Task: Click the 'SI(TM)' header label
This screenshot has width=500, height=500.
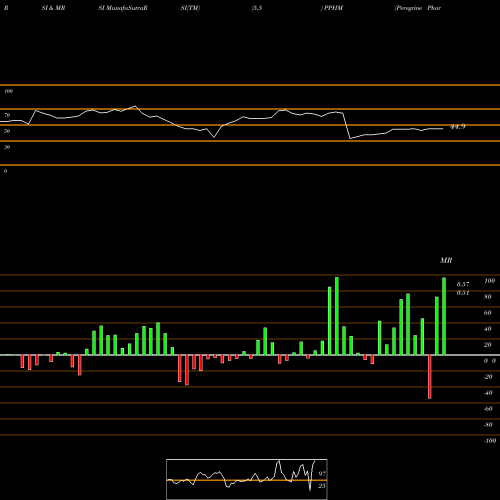Action: point(190,8)
